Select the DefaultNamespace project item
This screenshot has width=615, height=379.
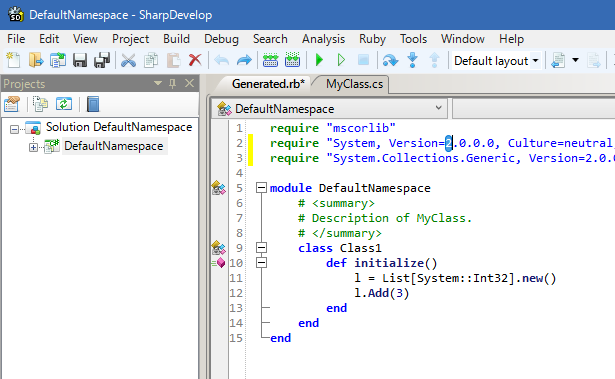coord(114,146)
